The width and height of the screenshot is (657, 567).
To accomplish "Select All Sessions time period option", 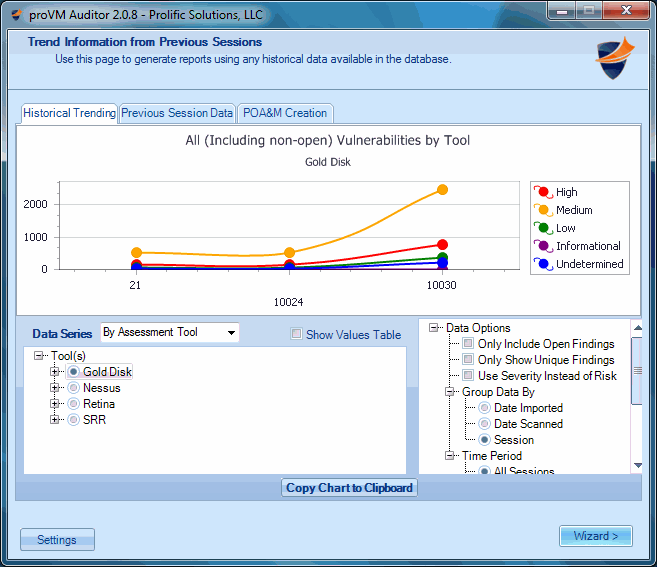I will click(x=484, y=471).
